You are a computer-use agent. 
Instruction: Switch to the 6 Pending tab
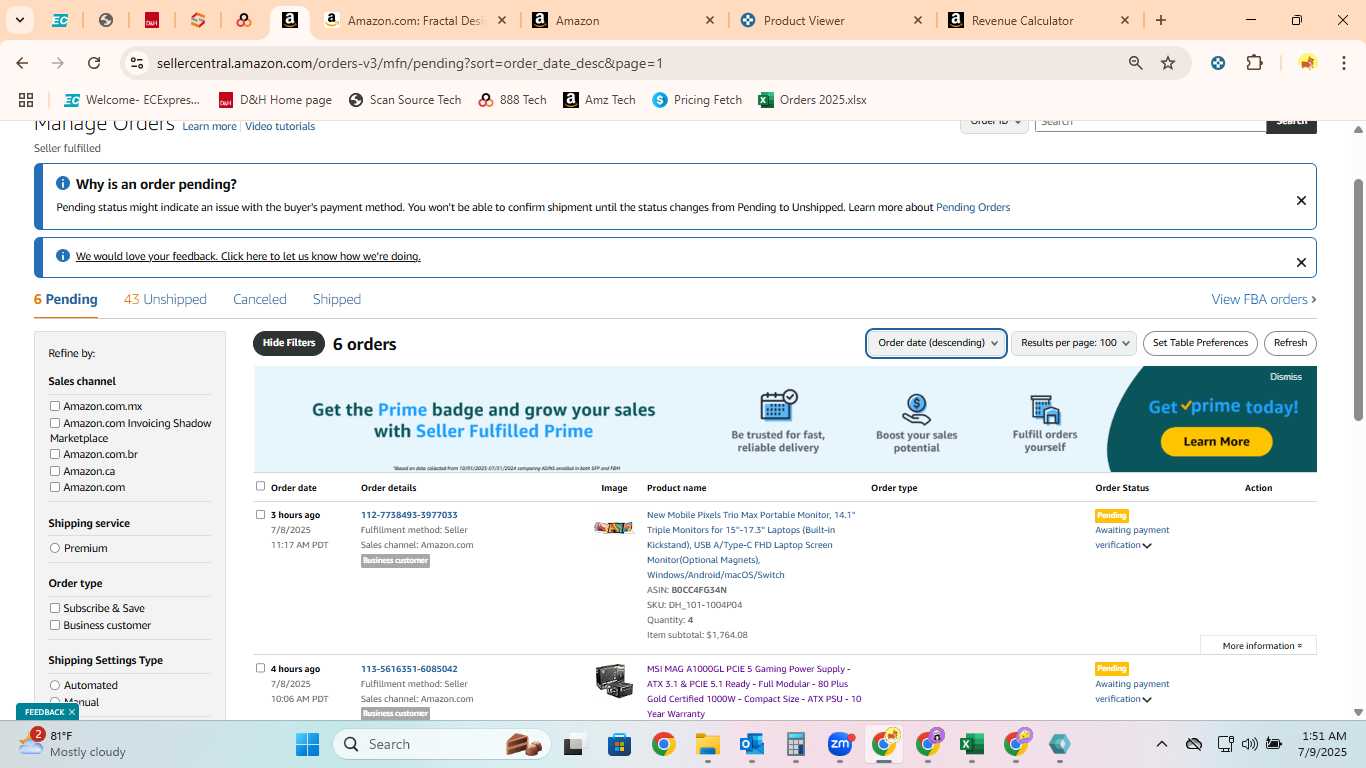click(66, 299)
